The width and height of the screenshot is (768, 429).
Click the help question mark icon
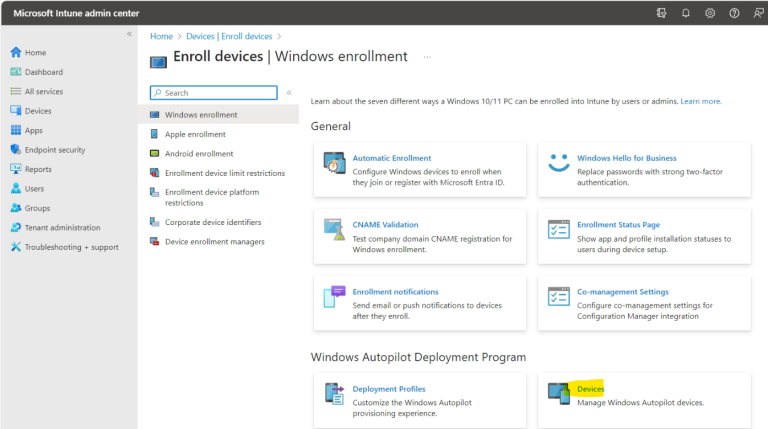pyautogui.click(x=734, y=13)
